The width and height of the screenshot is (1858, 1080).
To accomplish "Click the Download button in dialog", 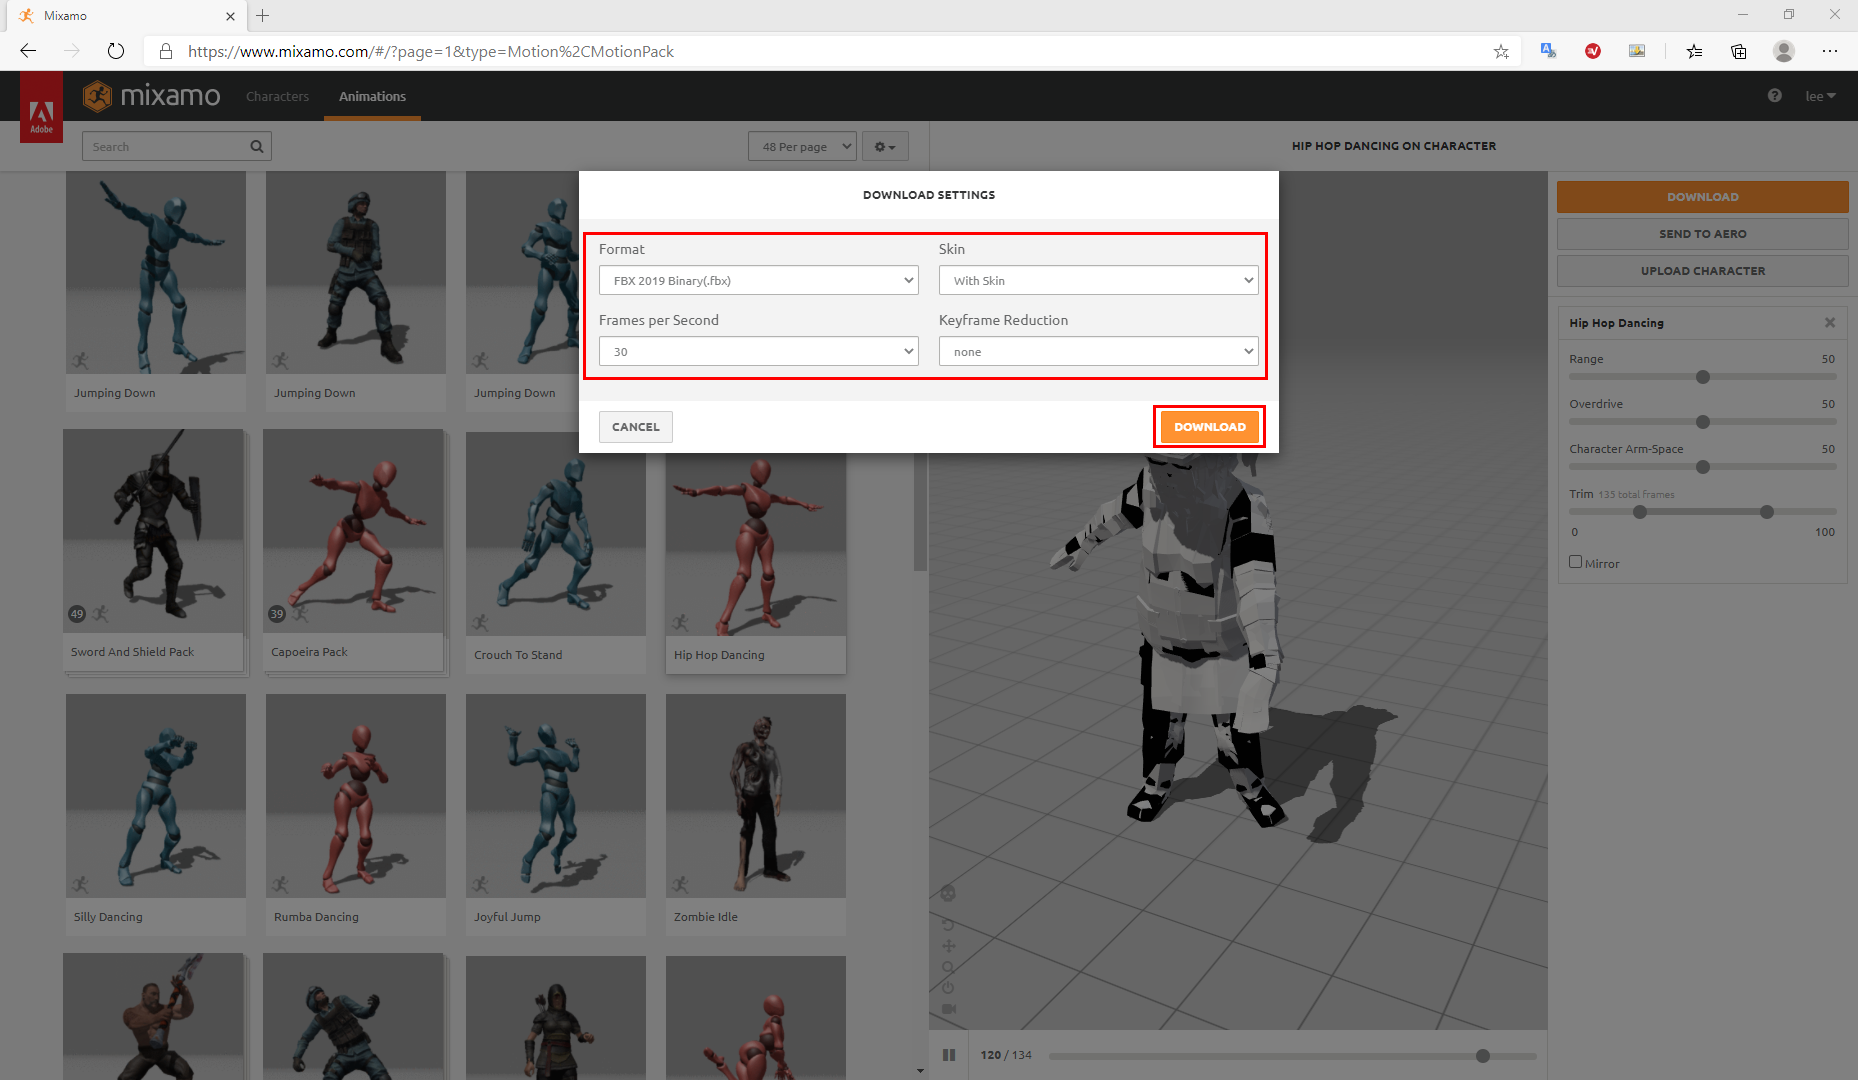I will pyautogui.click(x=1210, y=427).
